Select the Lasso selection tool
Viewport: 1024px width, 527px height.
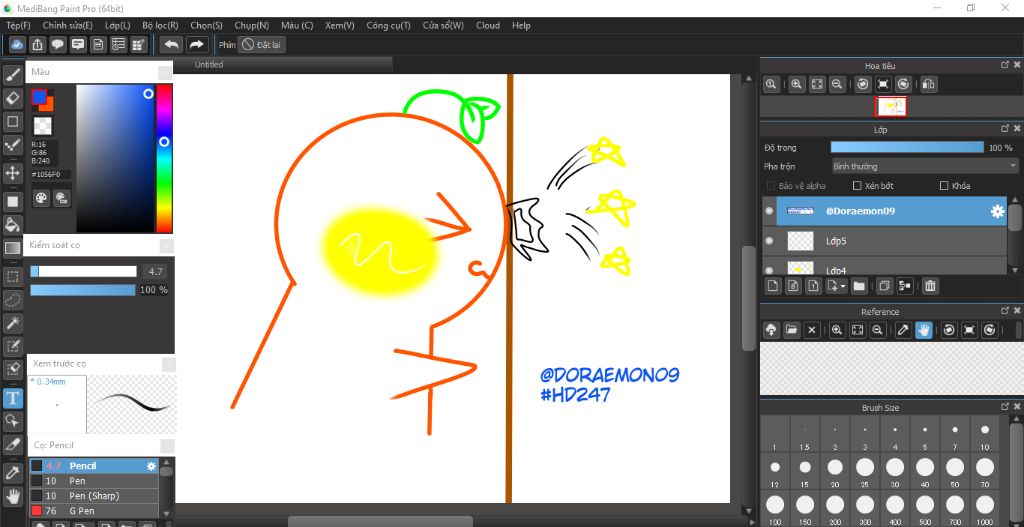12,300
